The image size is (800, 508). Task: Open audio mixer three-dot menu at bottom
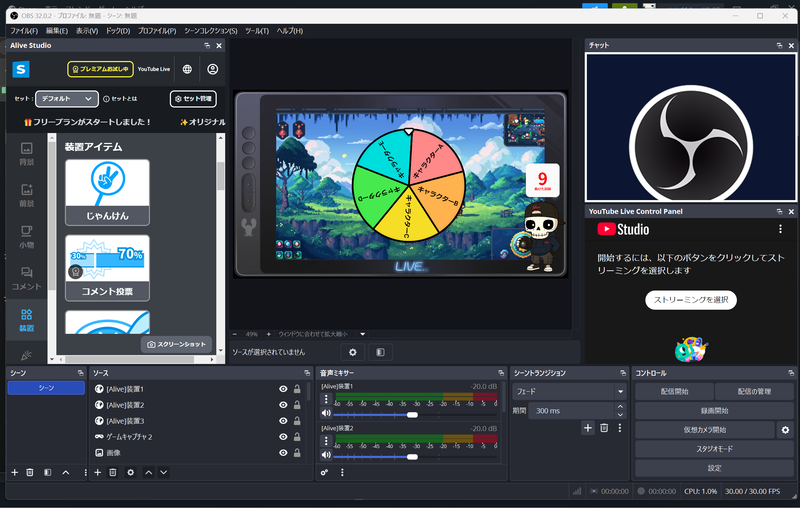[x=342, y=472]
